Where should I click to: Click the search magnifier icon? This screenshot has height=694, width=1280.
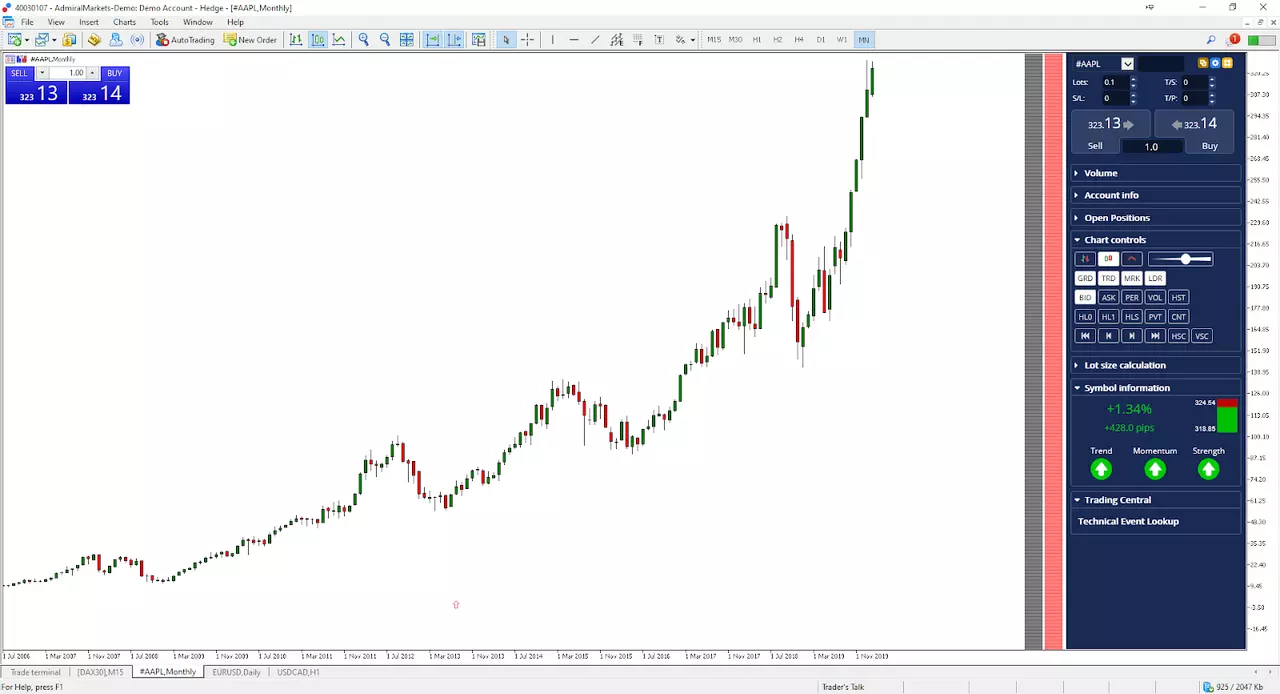point(1211,40)
